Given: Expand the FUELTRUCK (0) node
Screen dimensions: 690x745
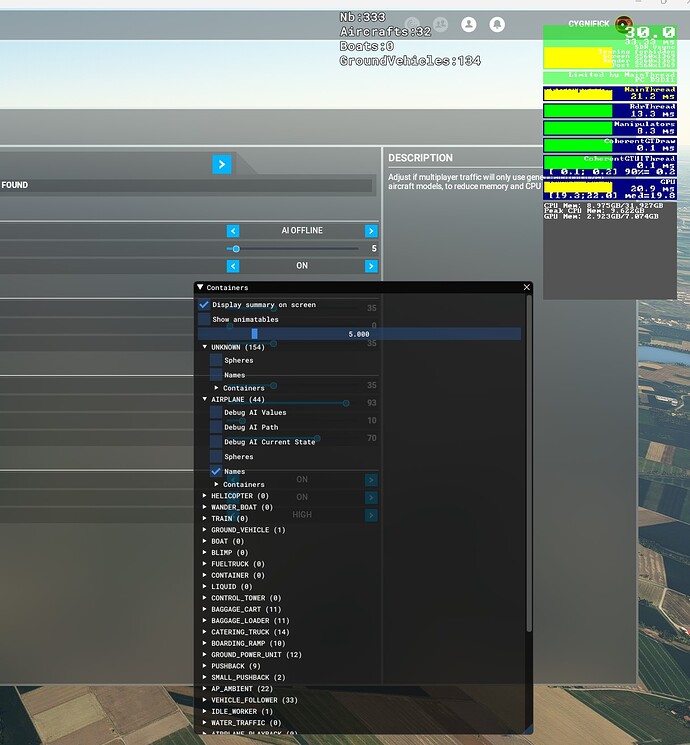Looking at the screenshot, I should click(x=205, y=564).
